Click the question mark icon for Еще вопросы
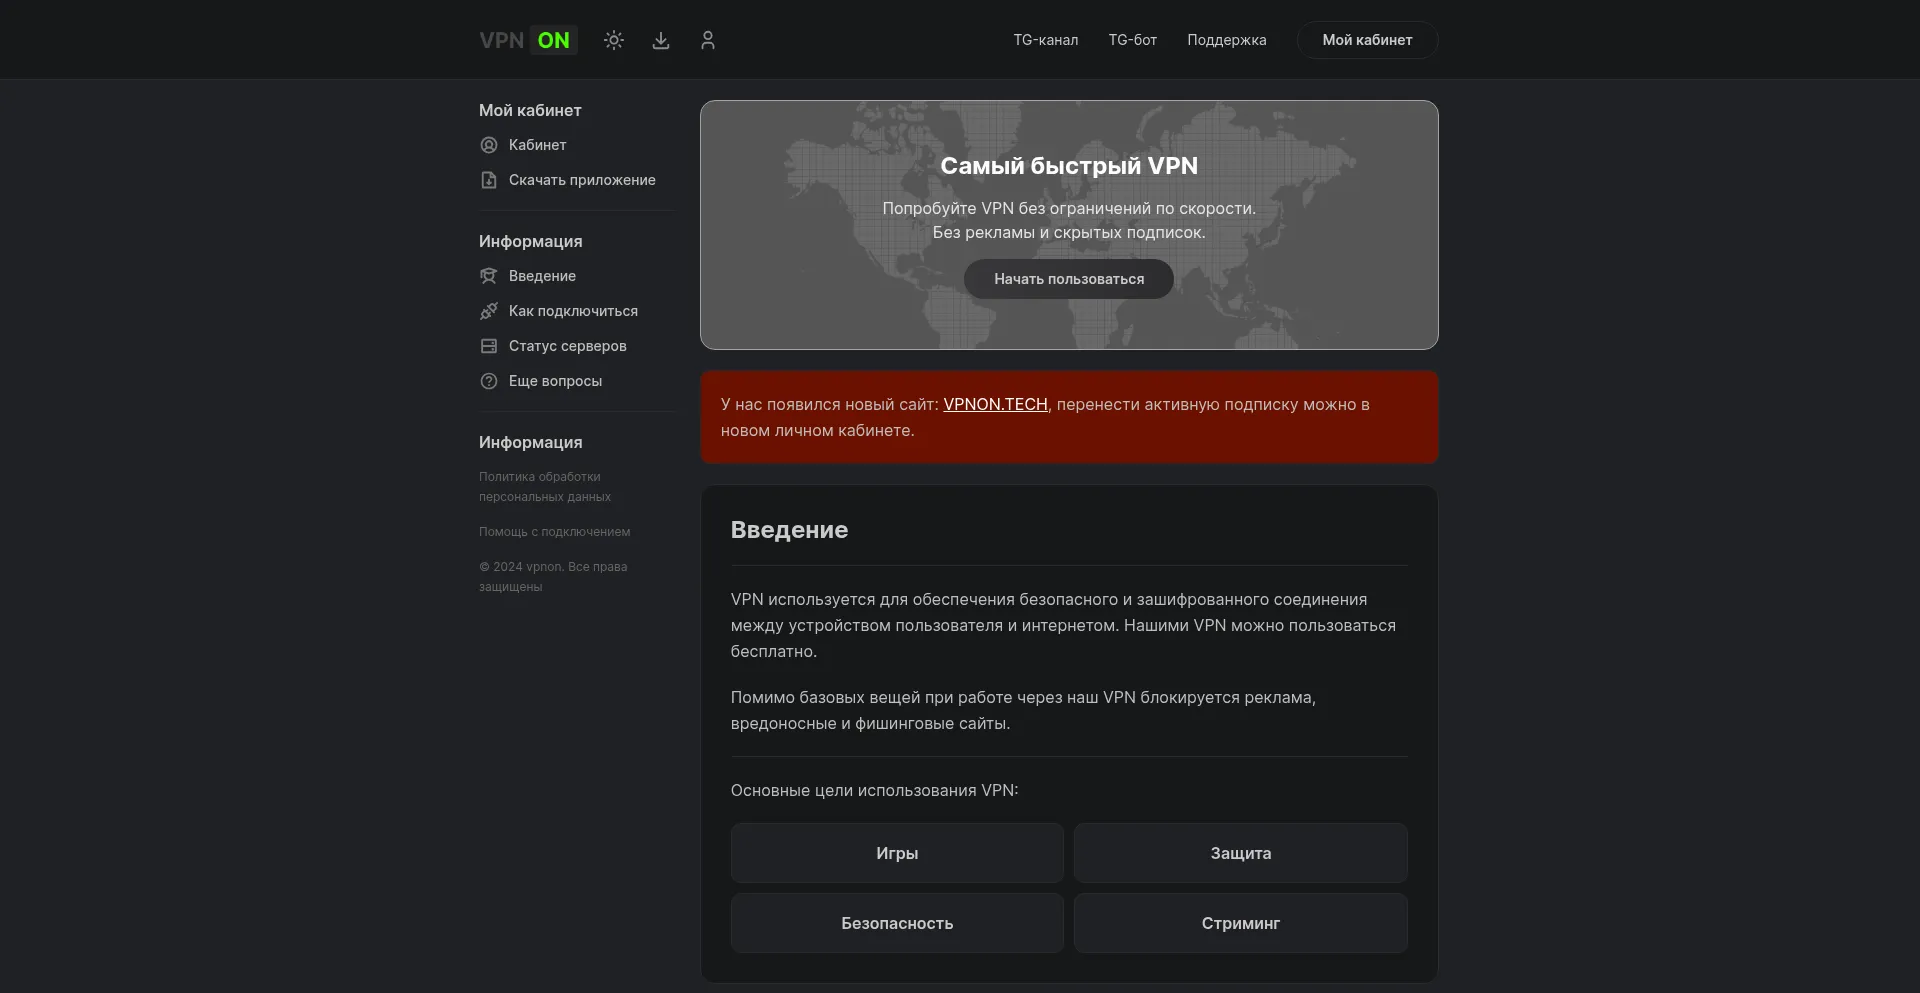The image size is (1920, 993). [489, 381]
